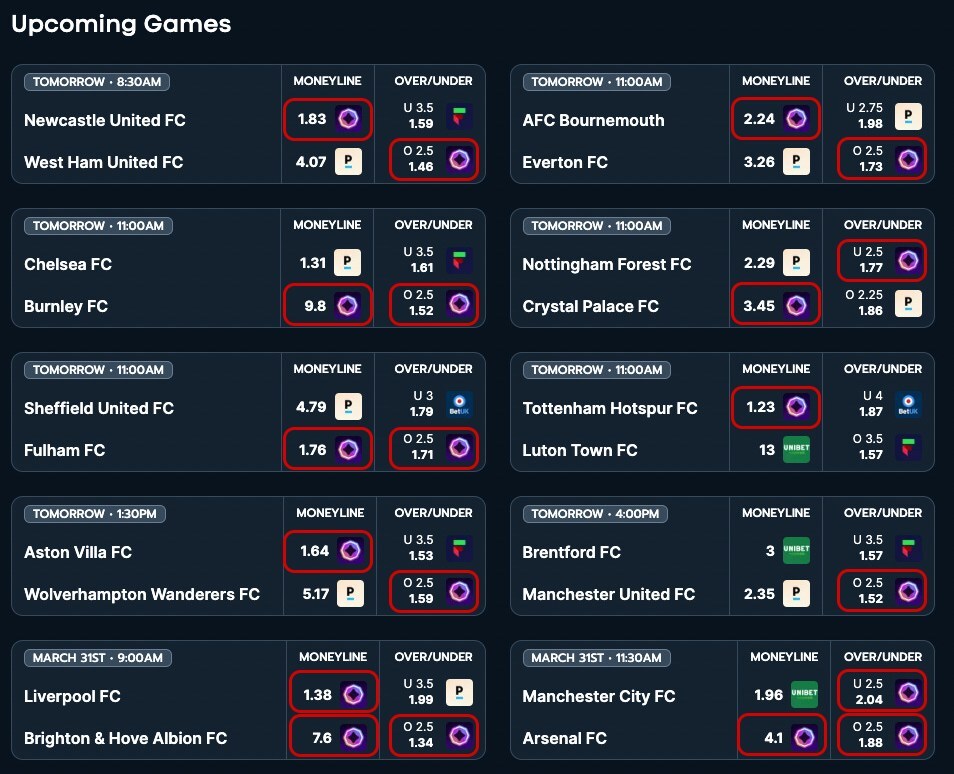
Task: Click the Tomorrow 8:30AM time badge
Action: point(97,82)
